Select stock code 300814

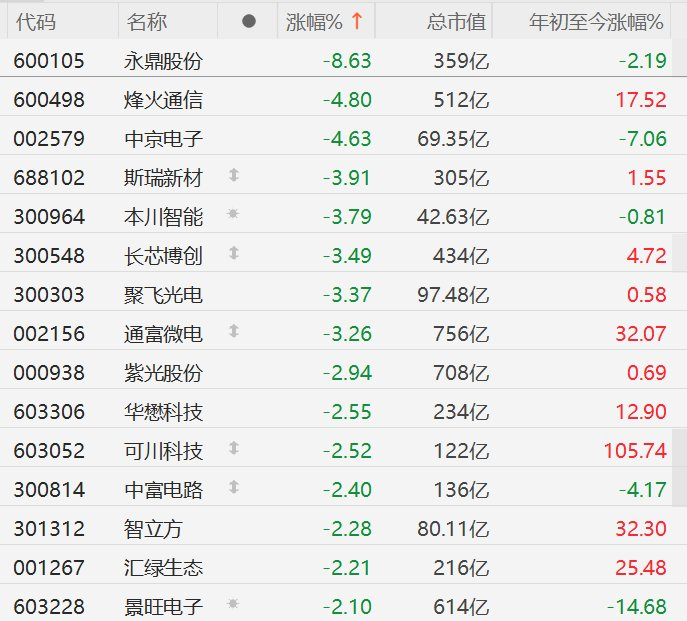click(x=49, y=490)
